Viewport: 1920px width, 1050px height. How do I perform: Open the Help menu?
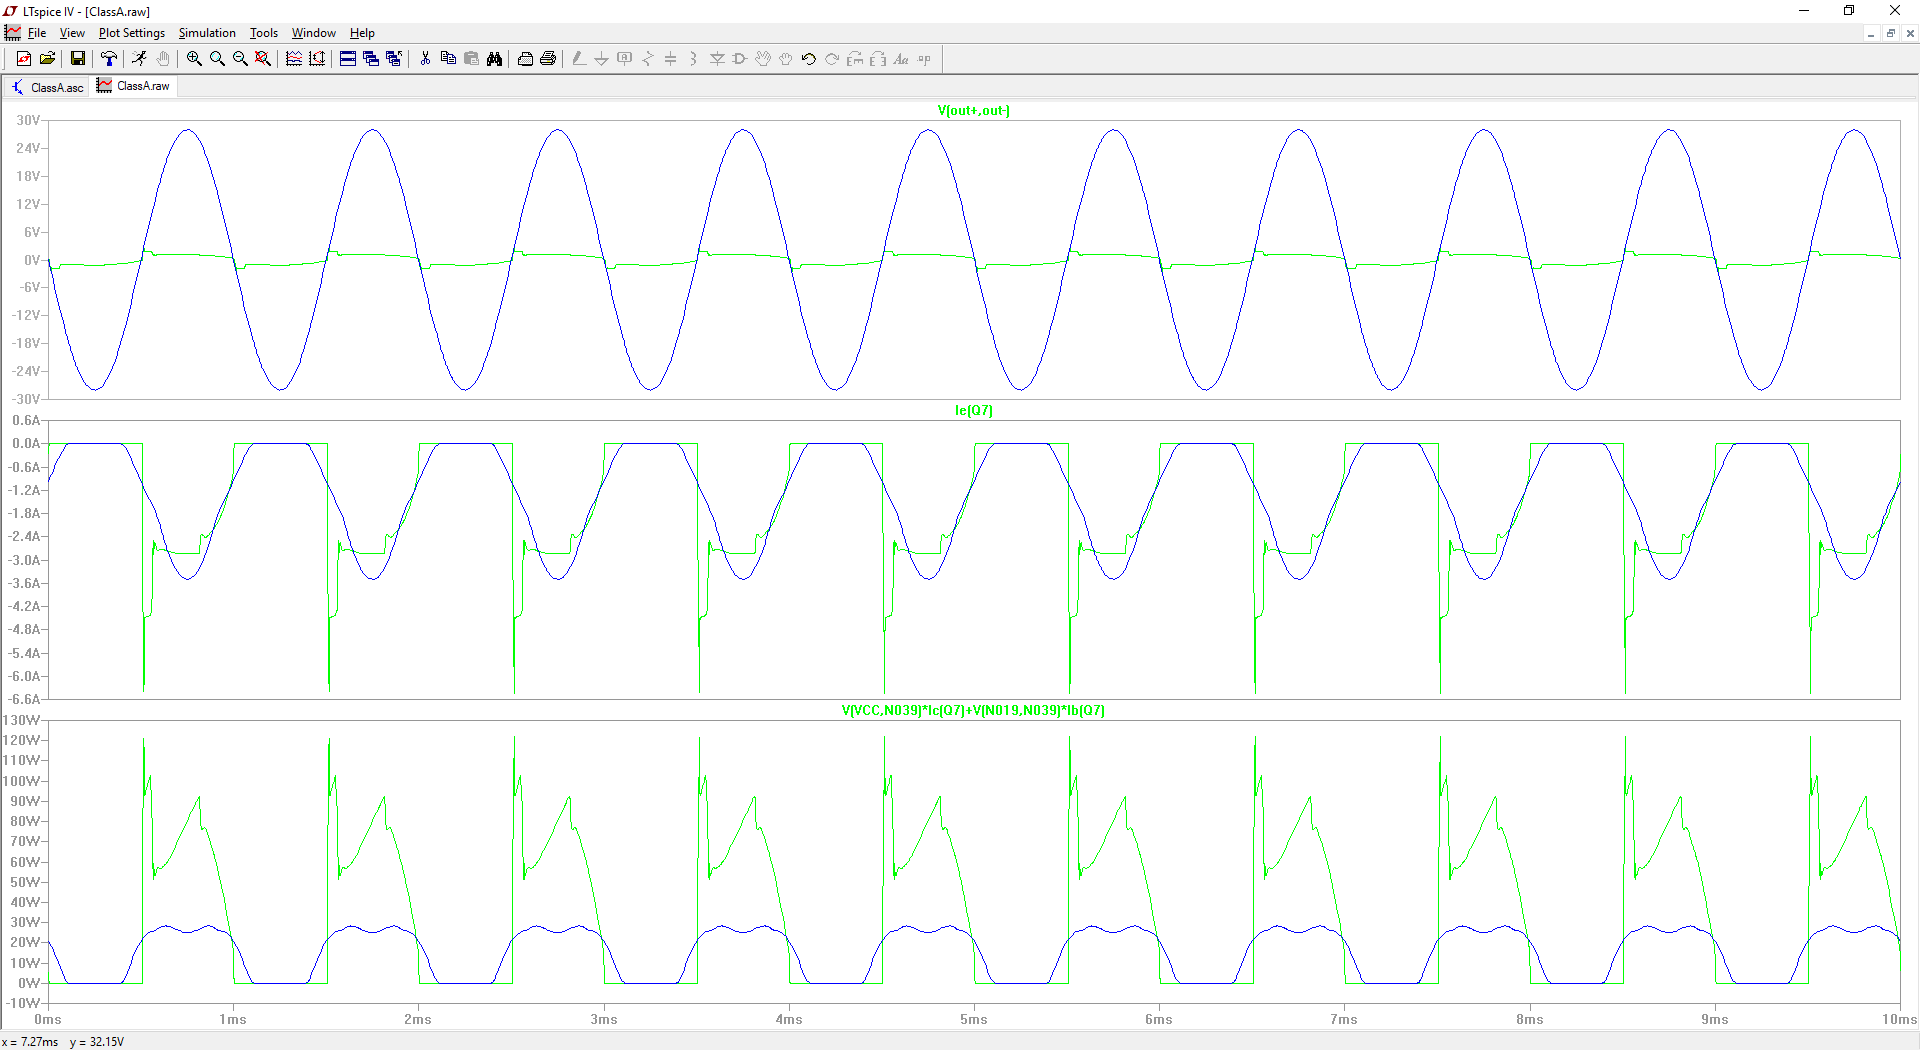[362, 33]
